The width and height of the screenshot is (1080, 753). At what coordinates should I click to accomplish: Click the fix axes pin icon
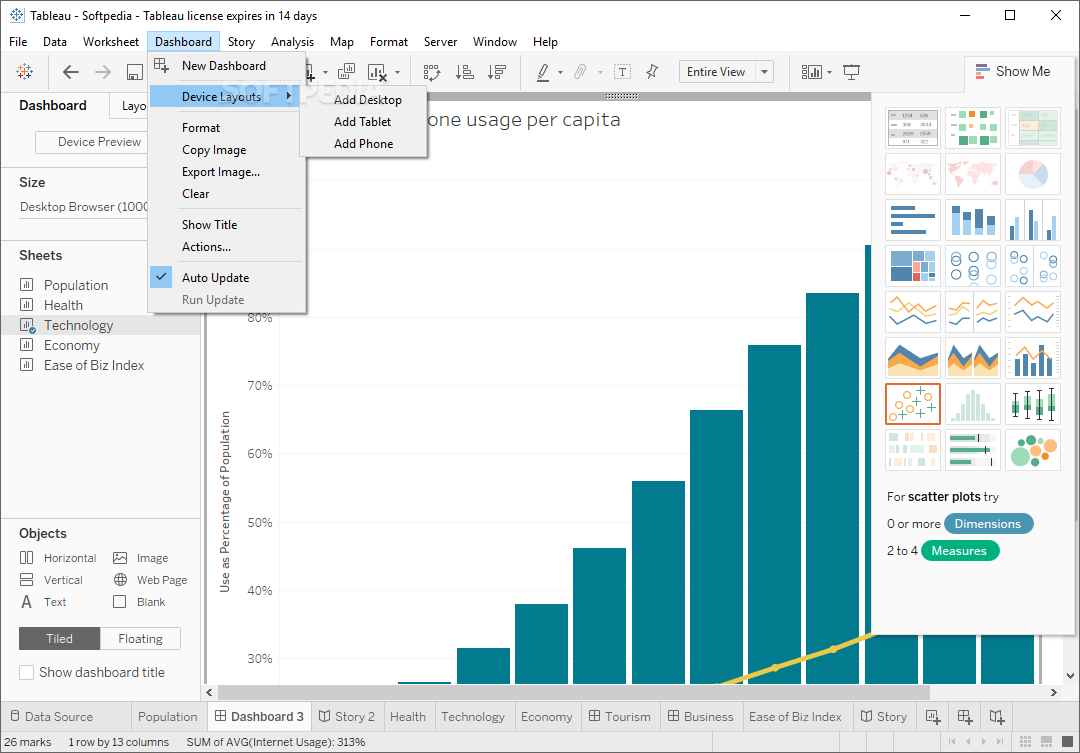pos(652,72)
